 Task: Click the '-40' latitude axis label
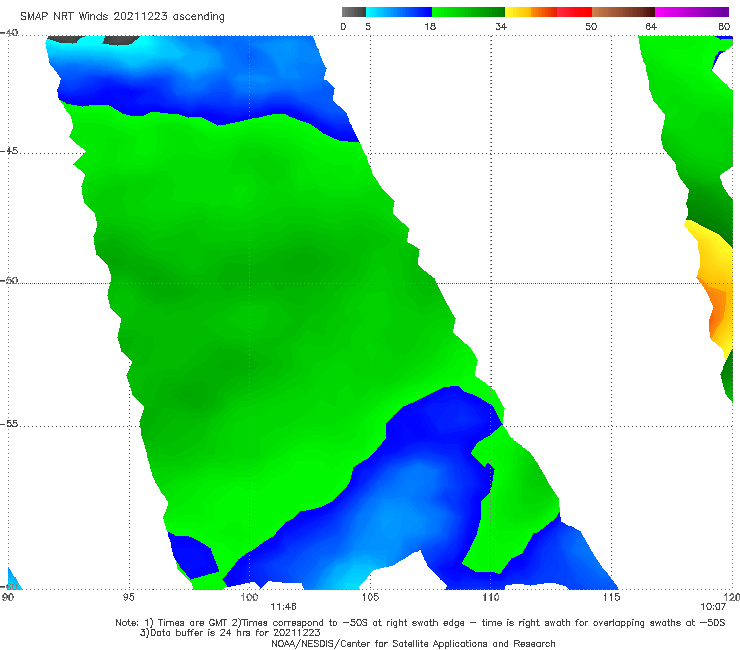tap(9, 33)
